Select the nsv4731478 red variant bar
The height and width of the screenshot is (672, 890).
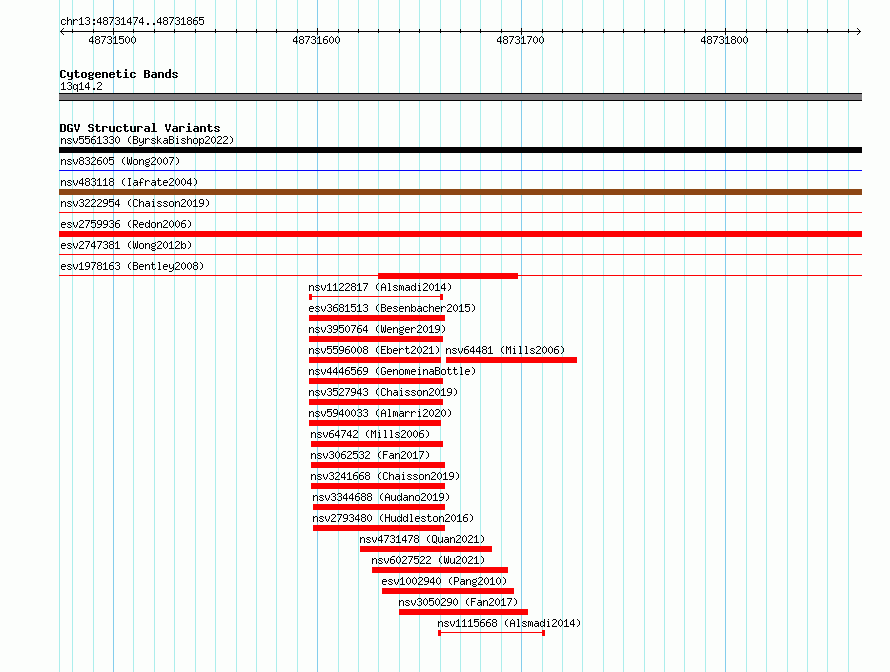(x=426, y=549)
